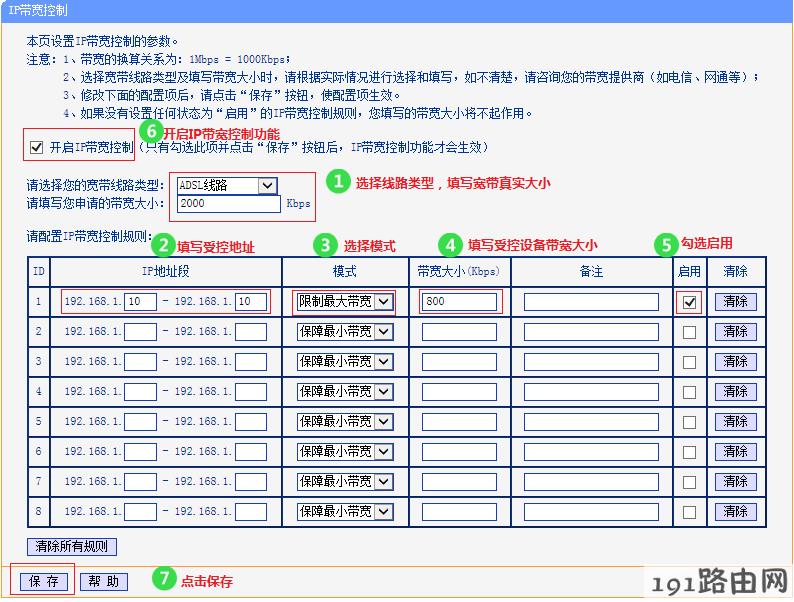Image resolution: width=794 pixels, height=602 pixels.
Task: Click 清除 button for row 1
Action: click(735, 302)
